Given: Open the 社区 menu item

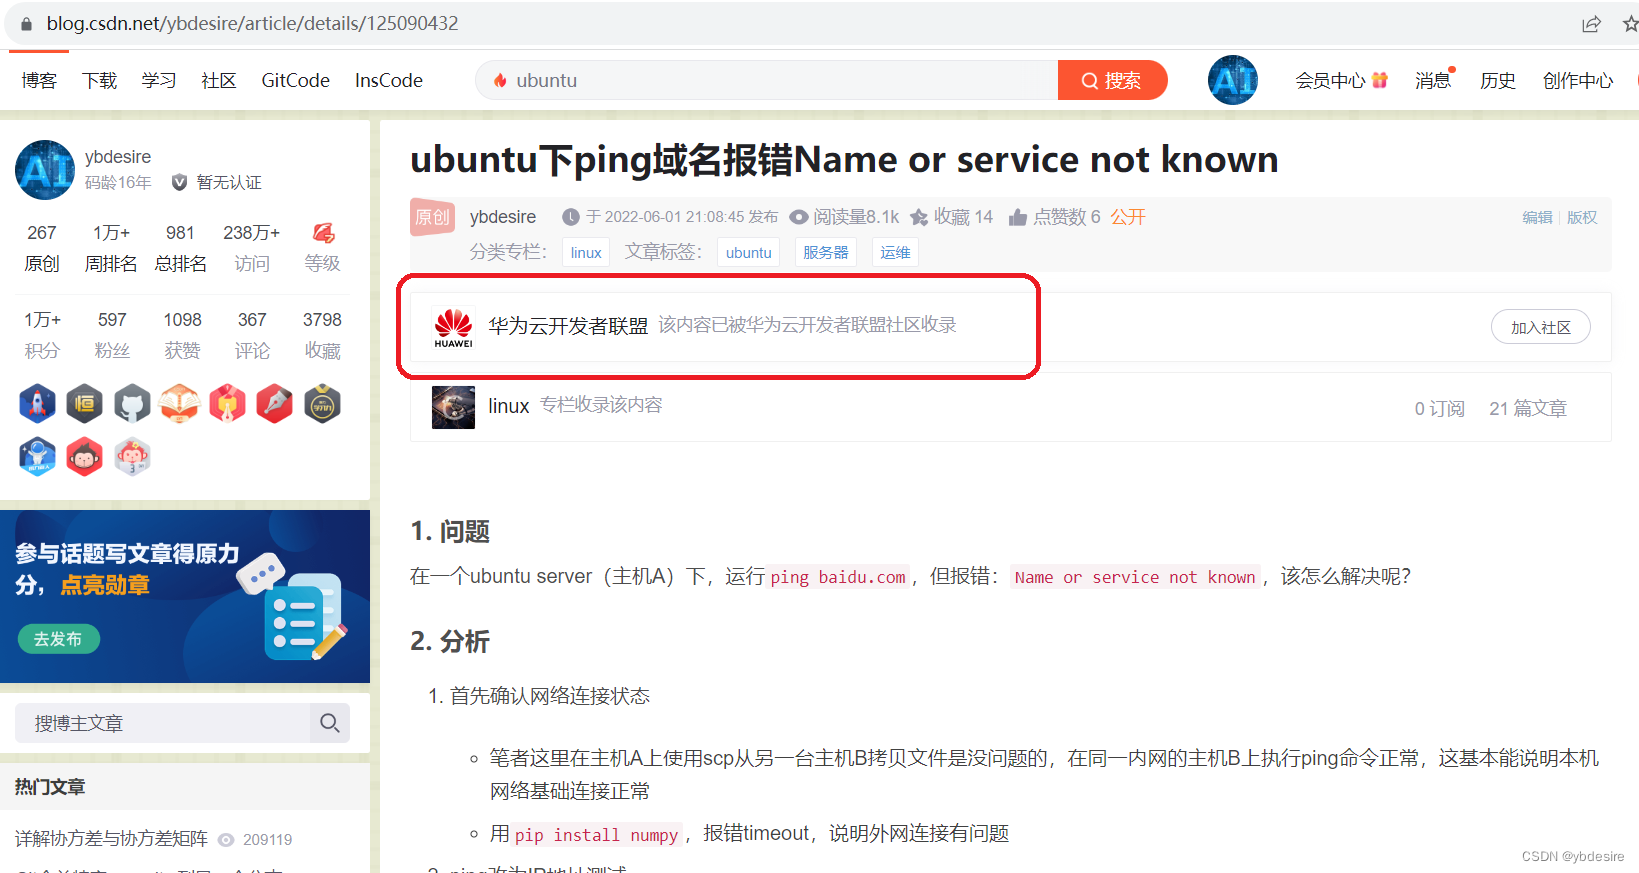Looking at the screenshot, I should pyautogui.click(x=219, y=80).
